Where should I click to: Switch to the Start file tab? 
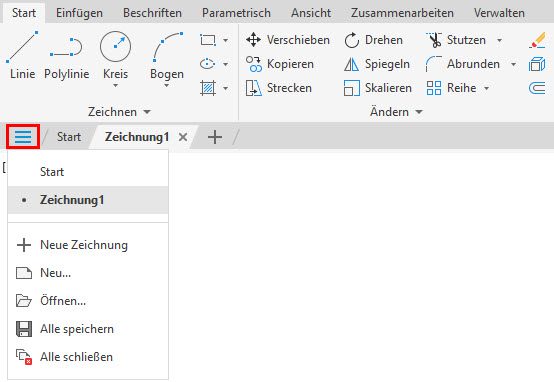tap(69, 137)
